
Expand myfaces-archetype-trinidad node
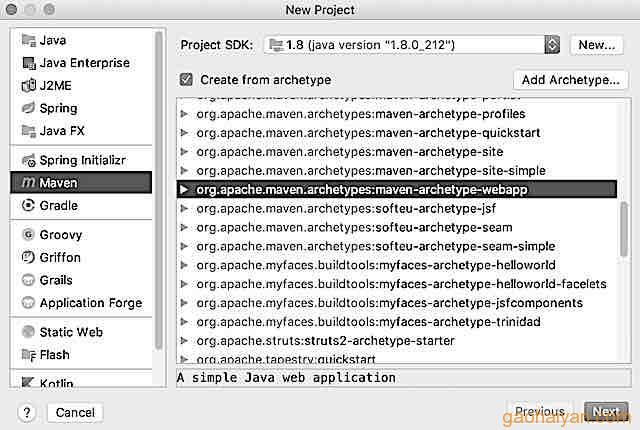click(184, 322)
